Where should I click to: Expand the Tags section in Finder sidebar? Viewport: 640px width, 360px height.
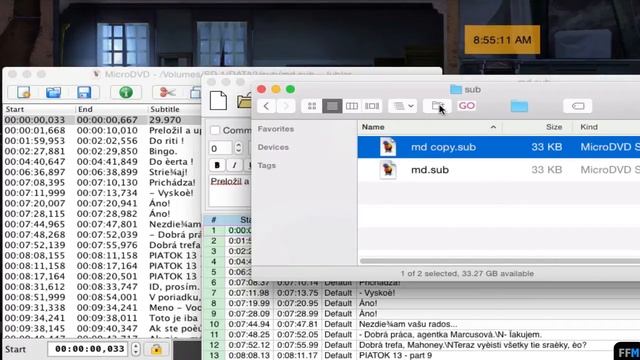click(x=267, y=165)
